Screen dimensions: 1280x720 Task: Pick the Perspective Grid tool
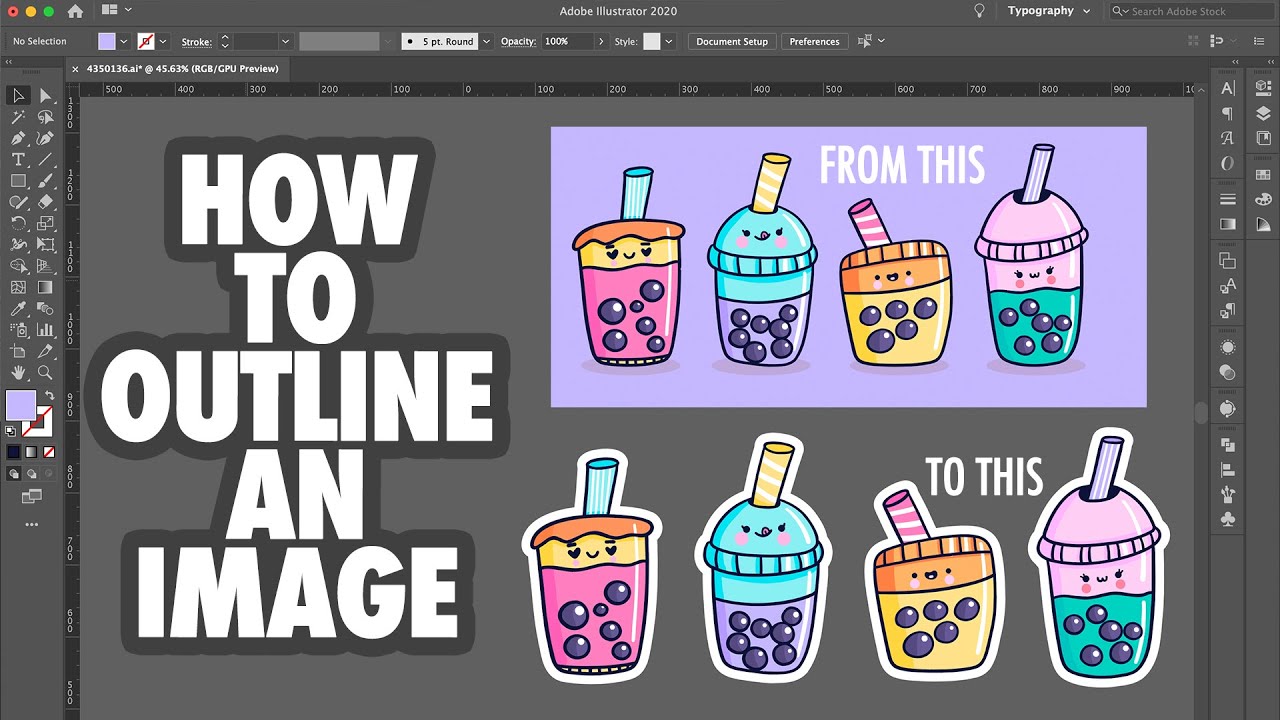45,266
